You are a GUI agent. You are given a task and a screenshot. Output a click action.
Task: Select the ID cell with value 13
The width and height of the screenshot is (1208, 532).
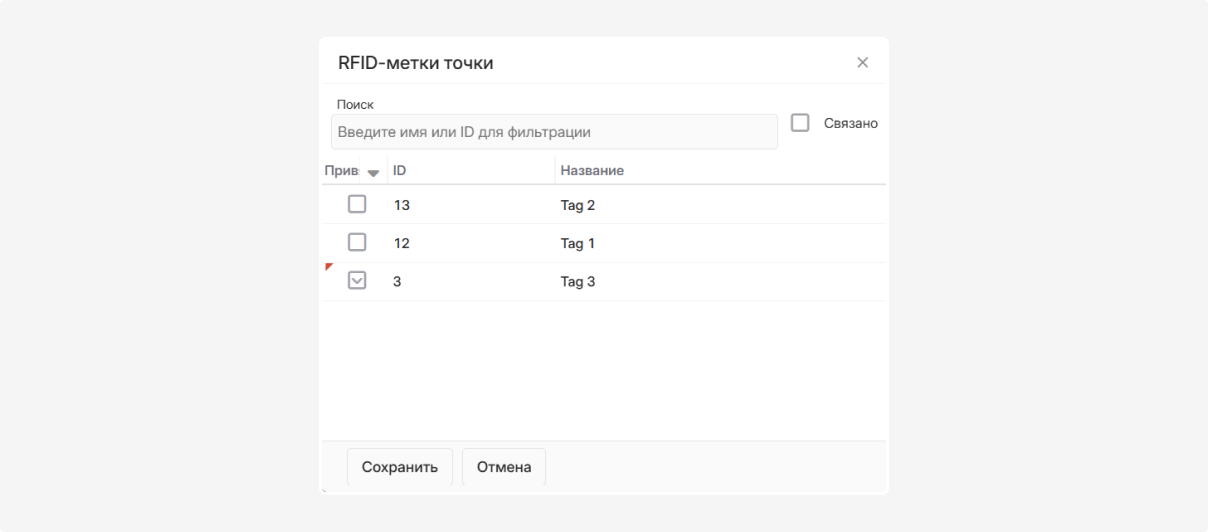[402, 205]
